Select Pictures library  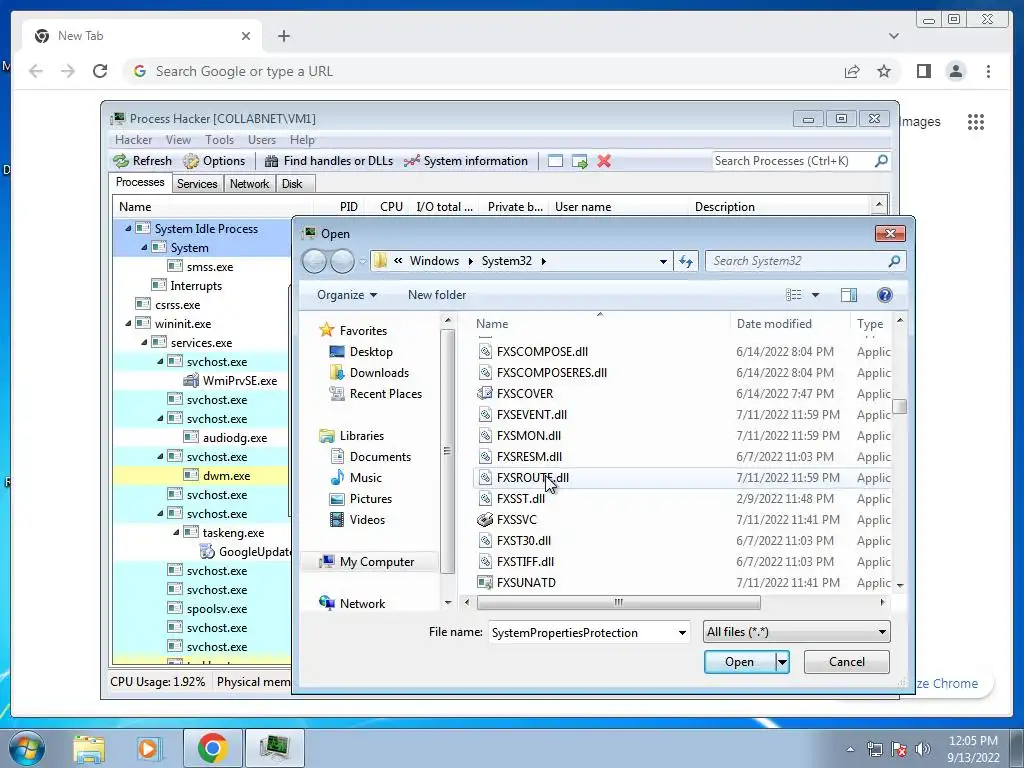coord(361,499)
